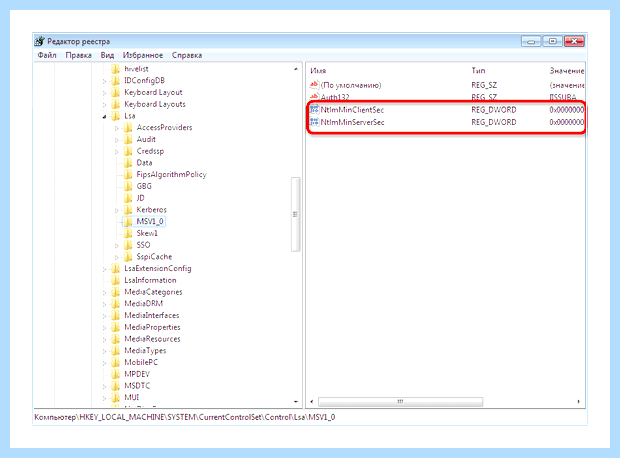Click the FipsAlgorithmPolicy folder icon
The width and height of the screenshot is (620, 458).
(x=128, y=175)
